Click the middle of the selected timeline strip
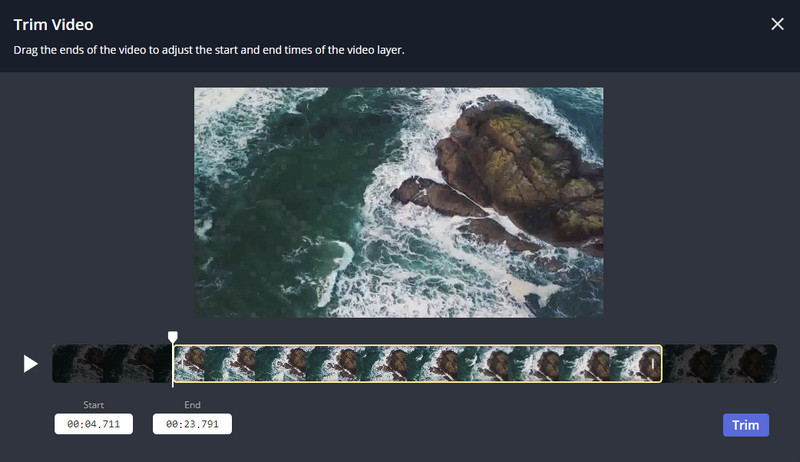800x462 pixels. [x=417, y=364]
